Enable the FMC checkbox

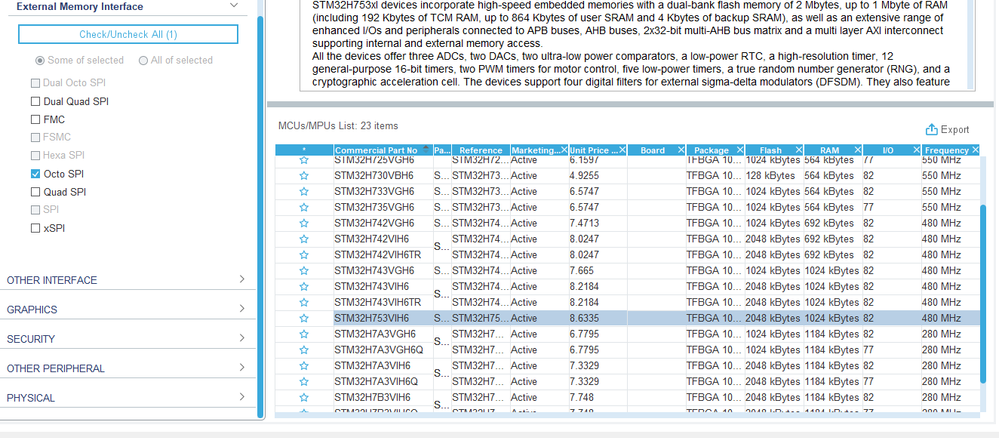point(36,119)
